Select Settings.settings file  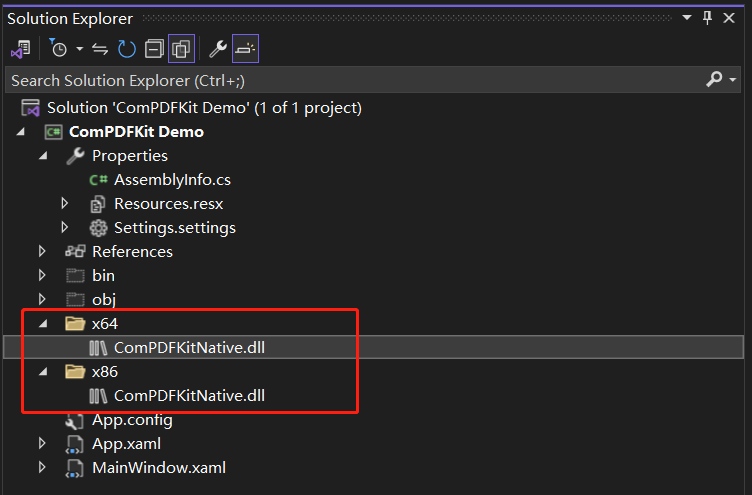(x=175, y=228)
